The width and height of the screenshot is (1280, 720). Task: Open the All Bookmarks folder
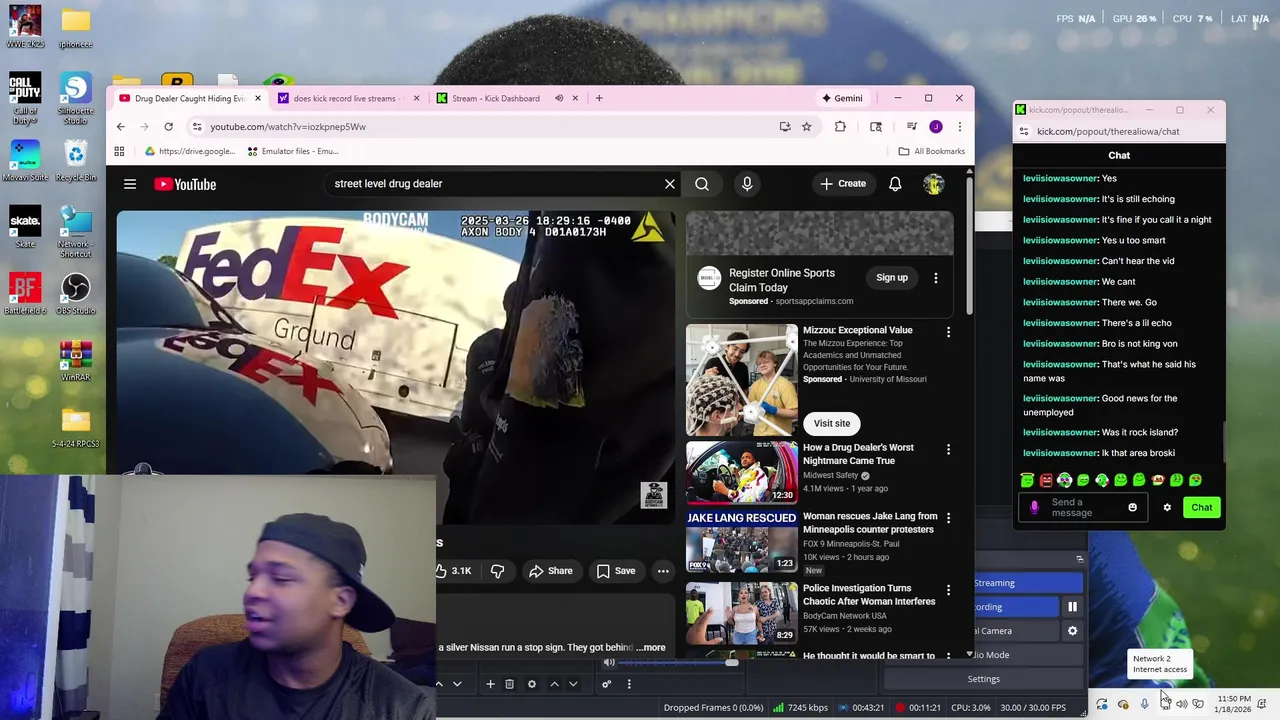(x=932, y=151)
